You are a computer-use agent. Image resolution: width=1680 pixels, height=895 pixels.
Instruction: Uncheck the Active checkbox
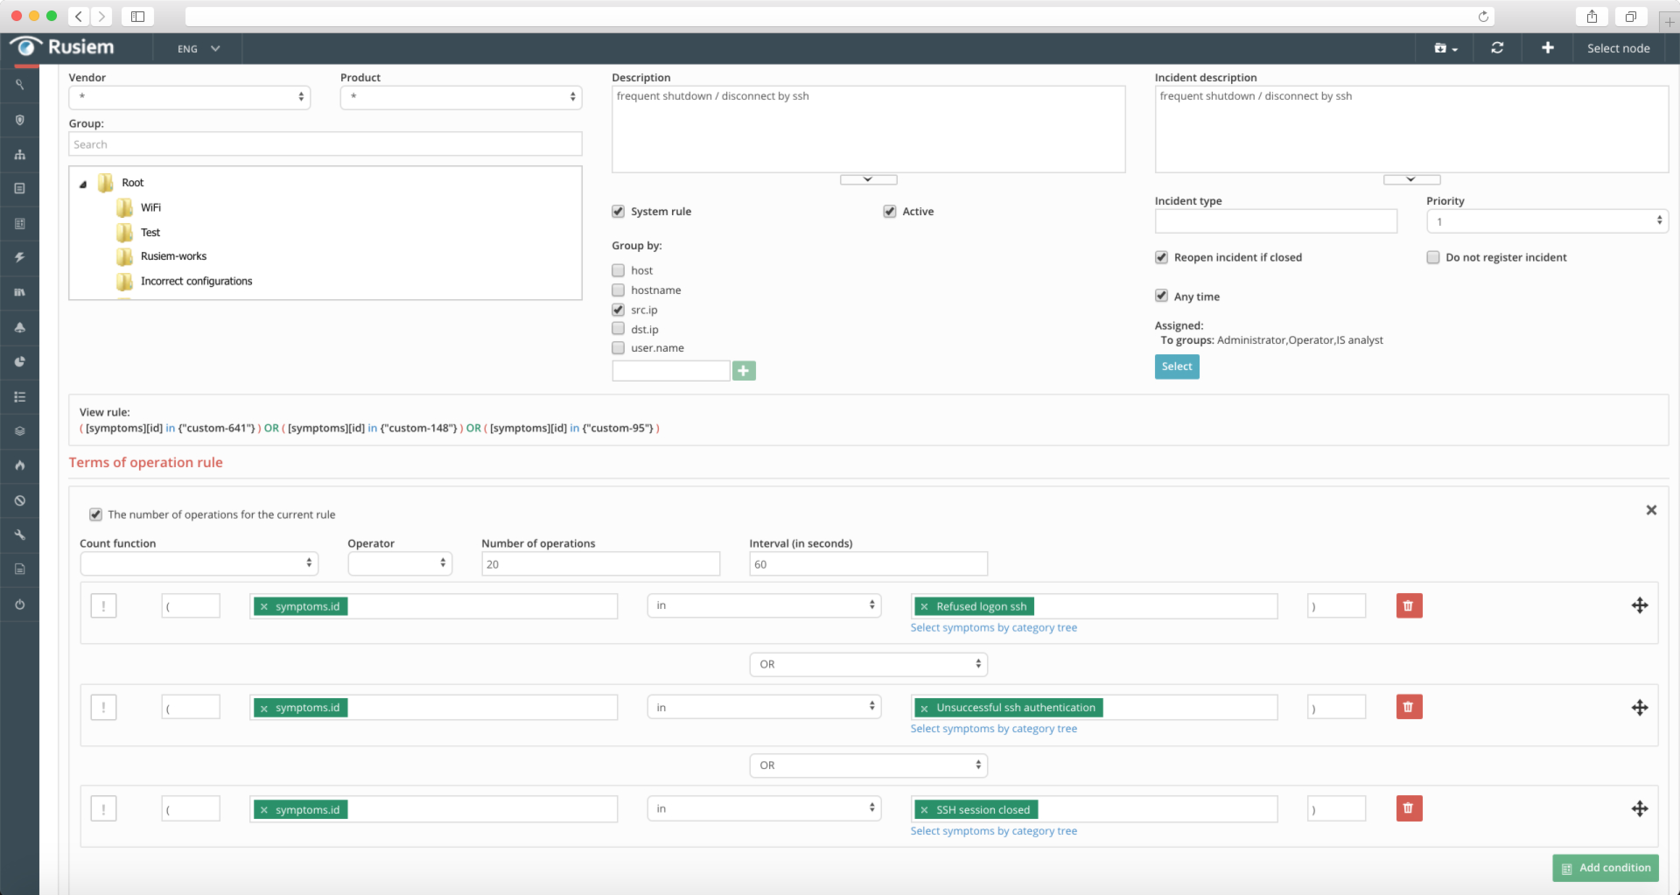[x=890, y=211]
